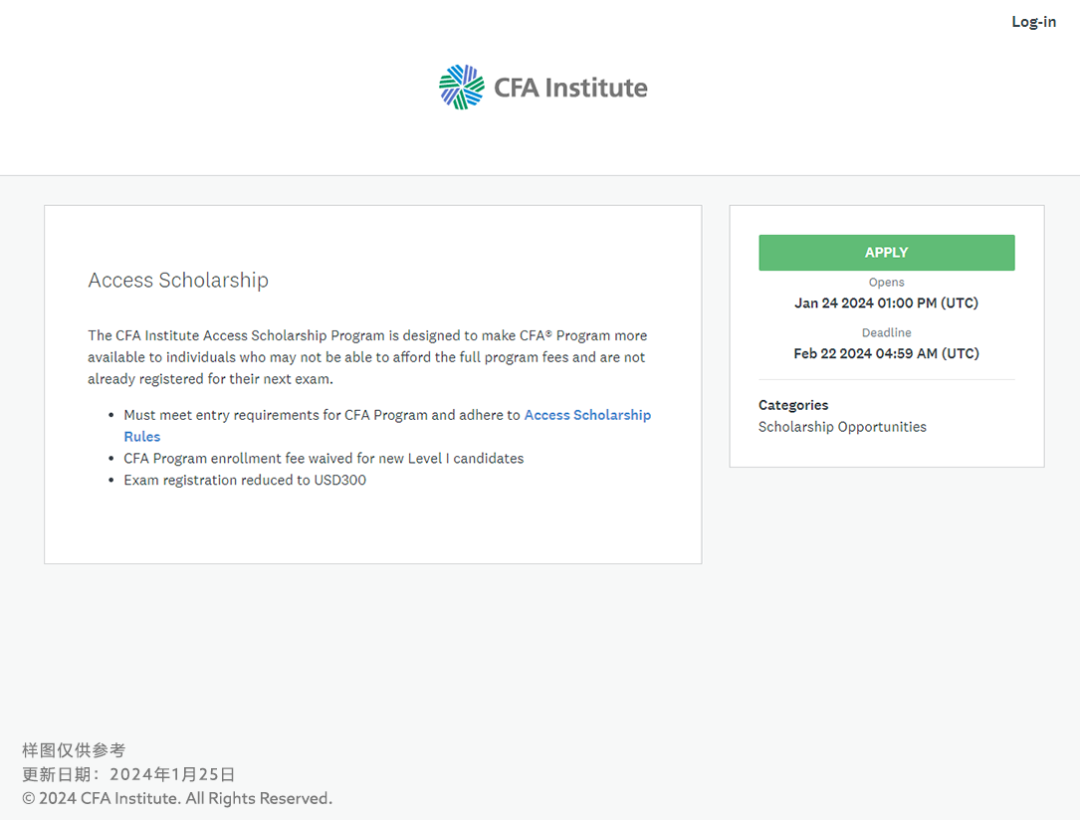Click the CFA Institute starburst logo icon
The image size is (1080, 820).
click(x=461, y=87)
